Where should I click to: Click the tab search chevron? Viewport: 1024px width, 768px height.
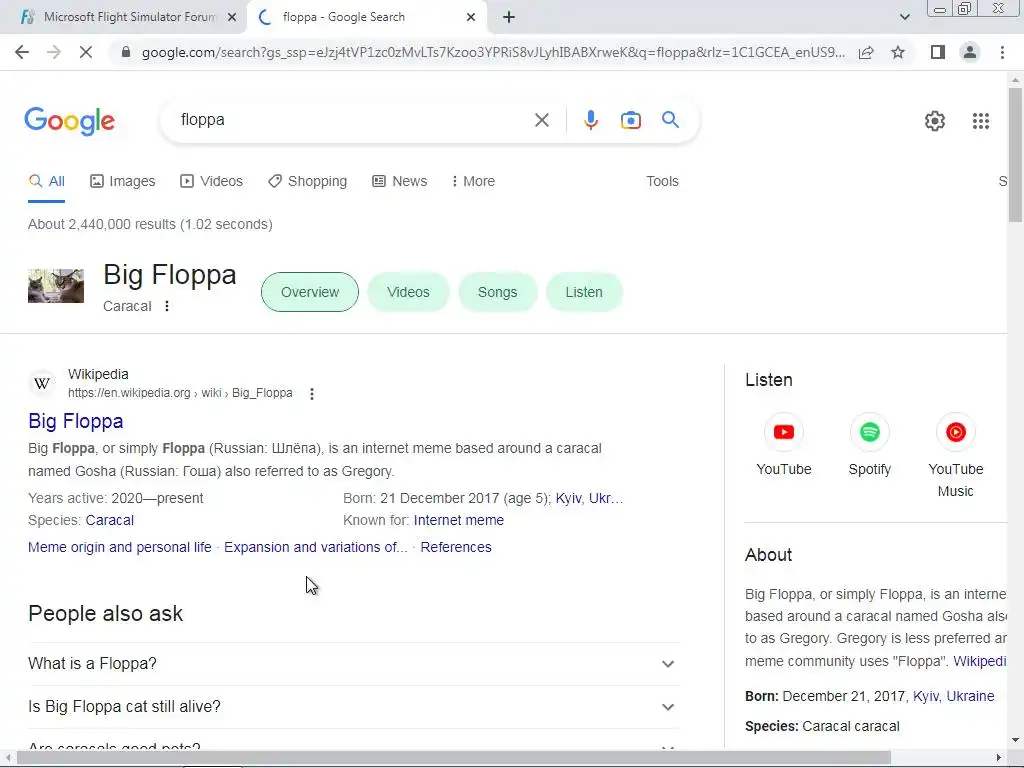point(904,17)
